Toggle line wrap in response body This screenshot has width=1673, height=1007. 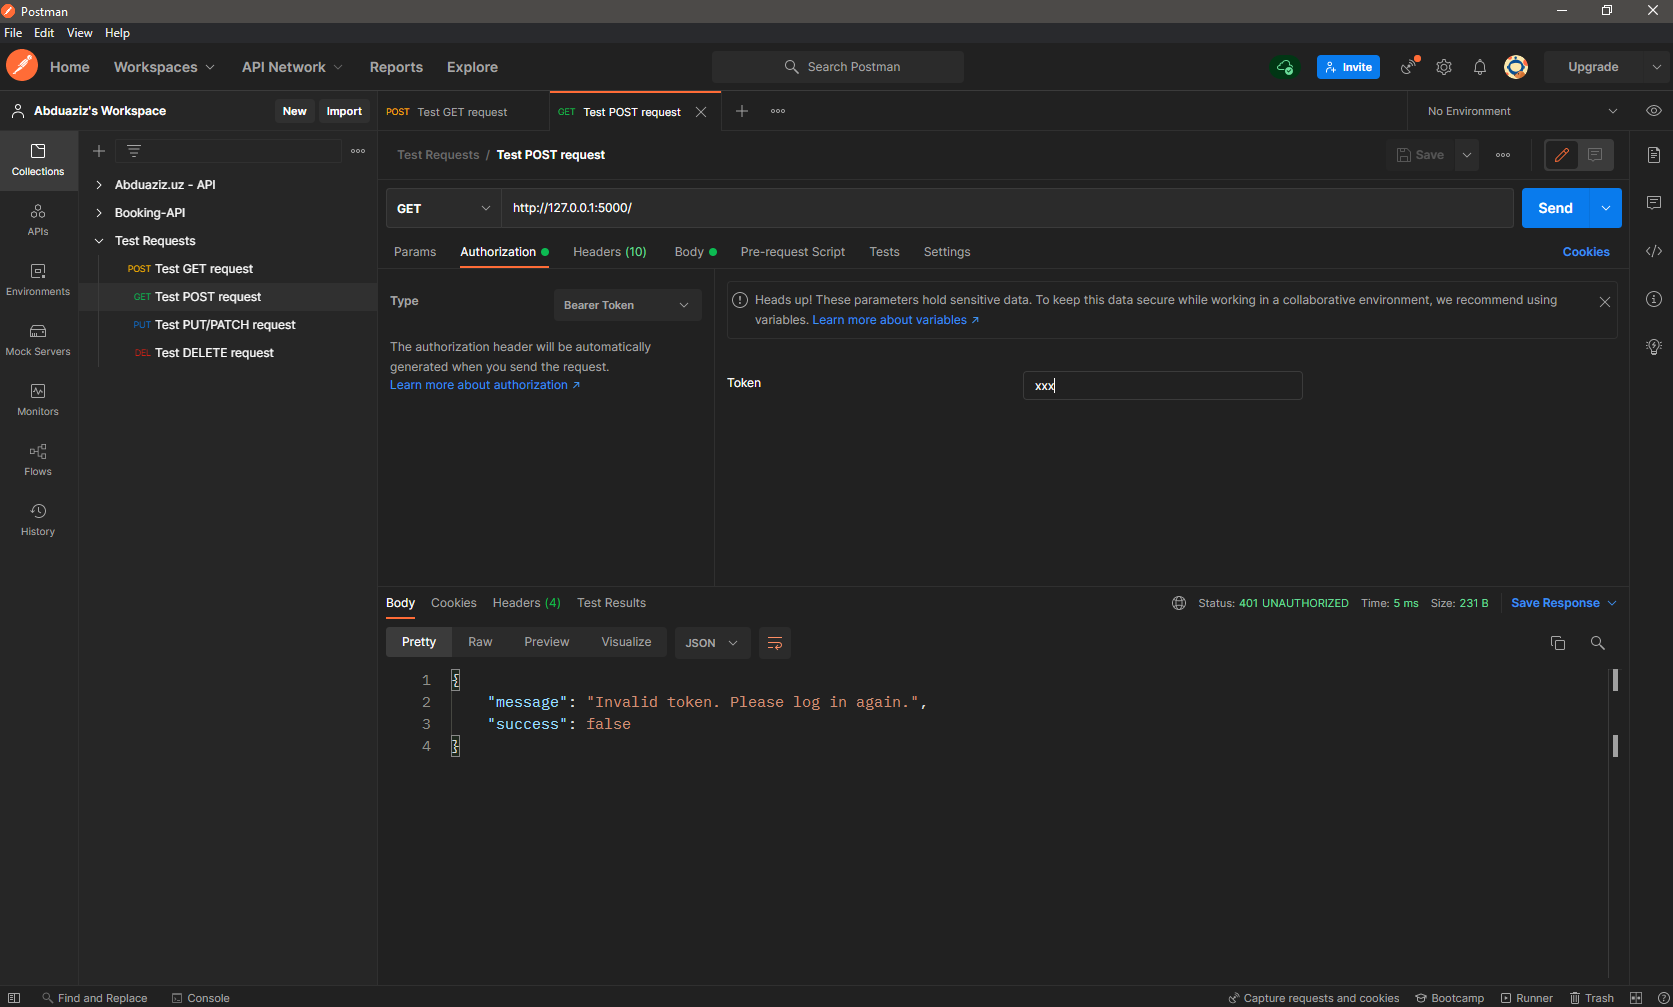775,643
